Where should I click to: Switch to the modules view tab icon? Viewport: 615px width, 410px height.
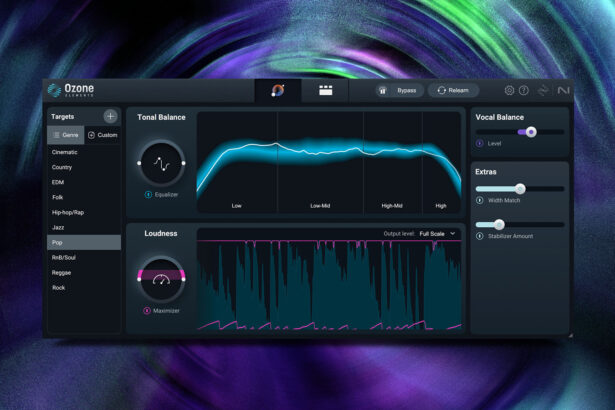tap(325, 91)
